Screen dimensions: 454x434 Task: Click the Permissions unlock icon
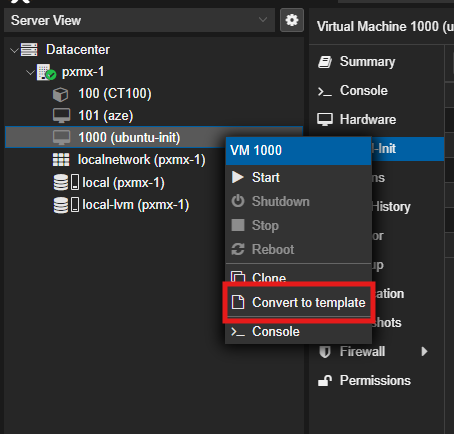click(x=325, y=380)
